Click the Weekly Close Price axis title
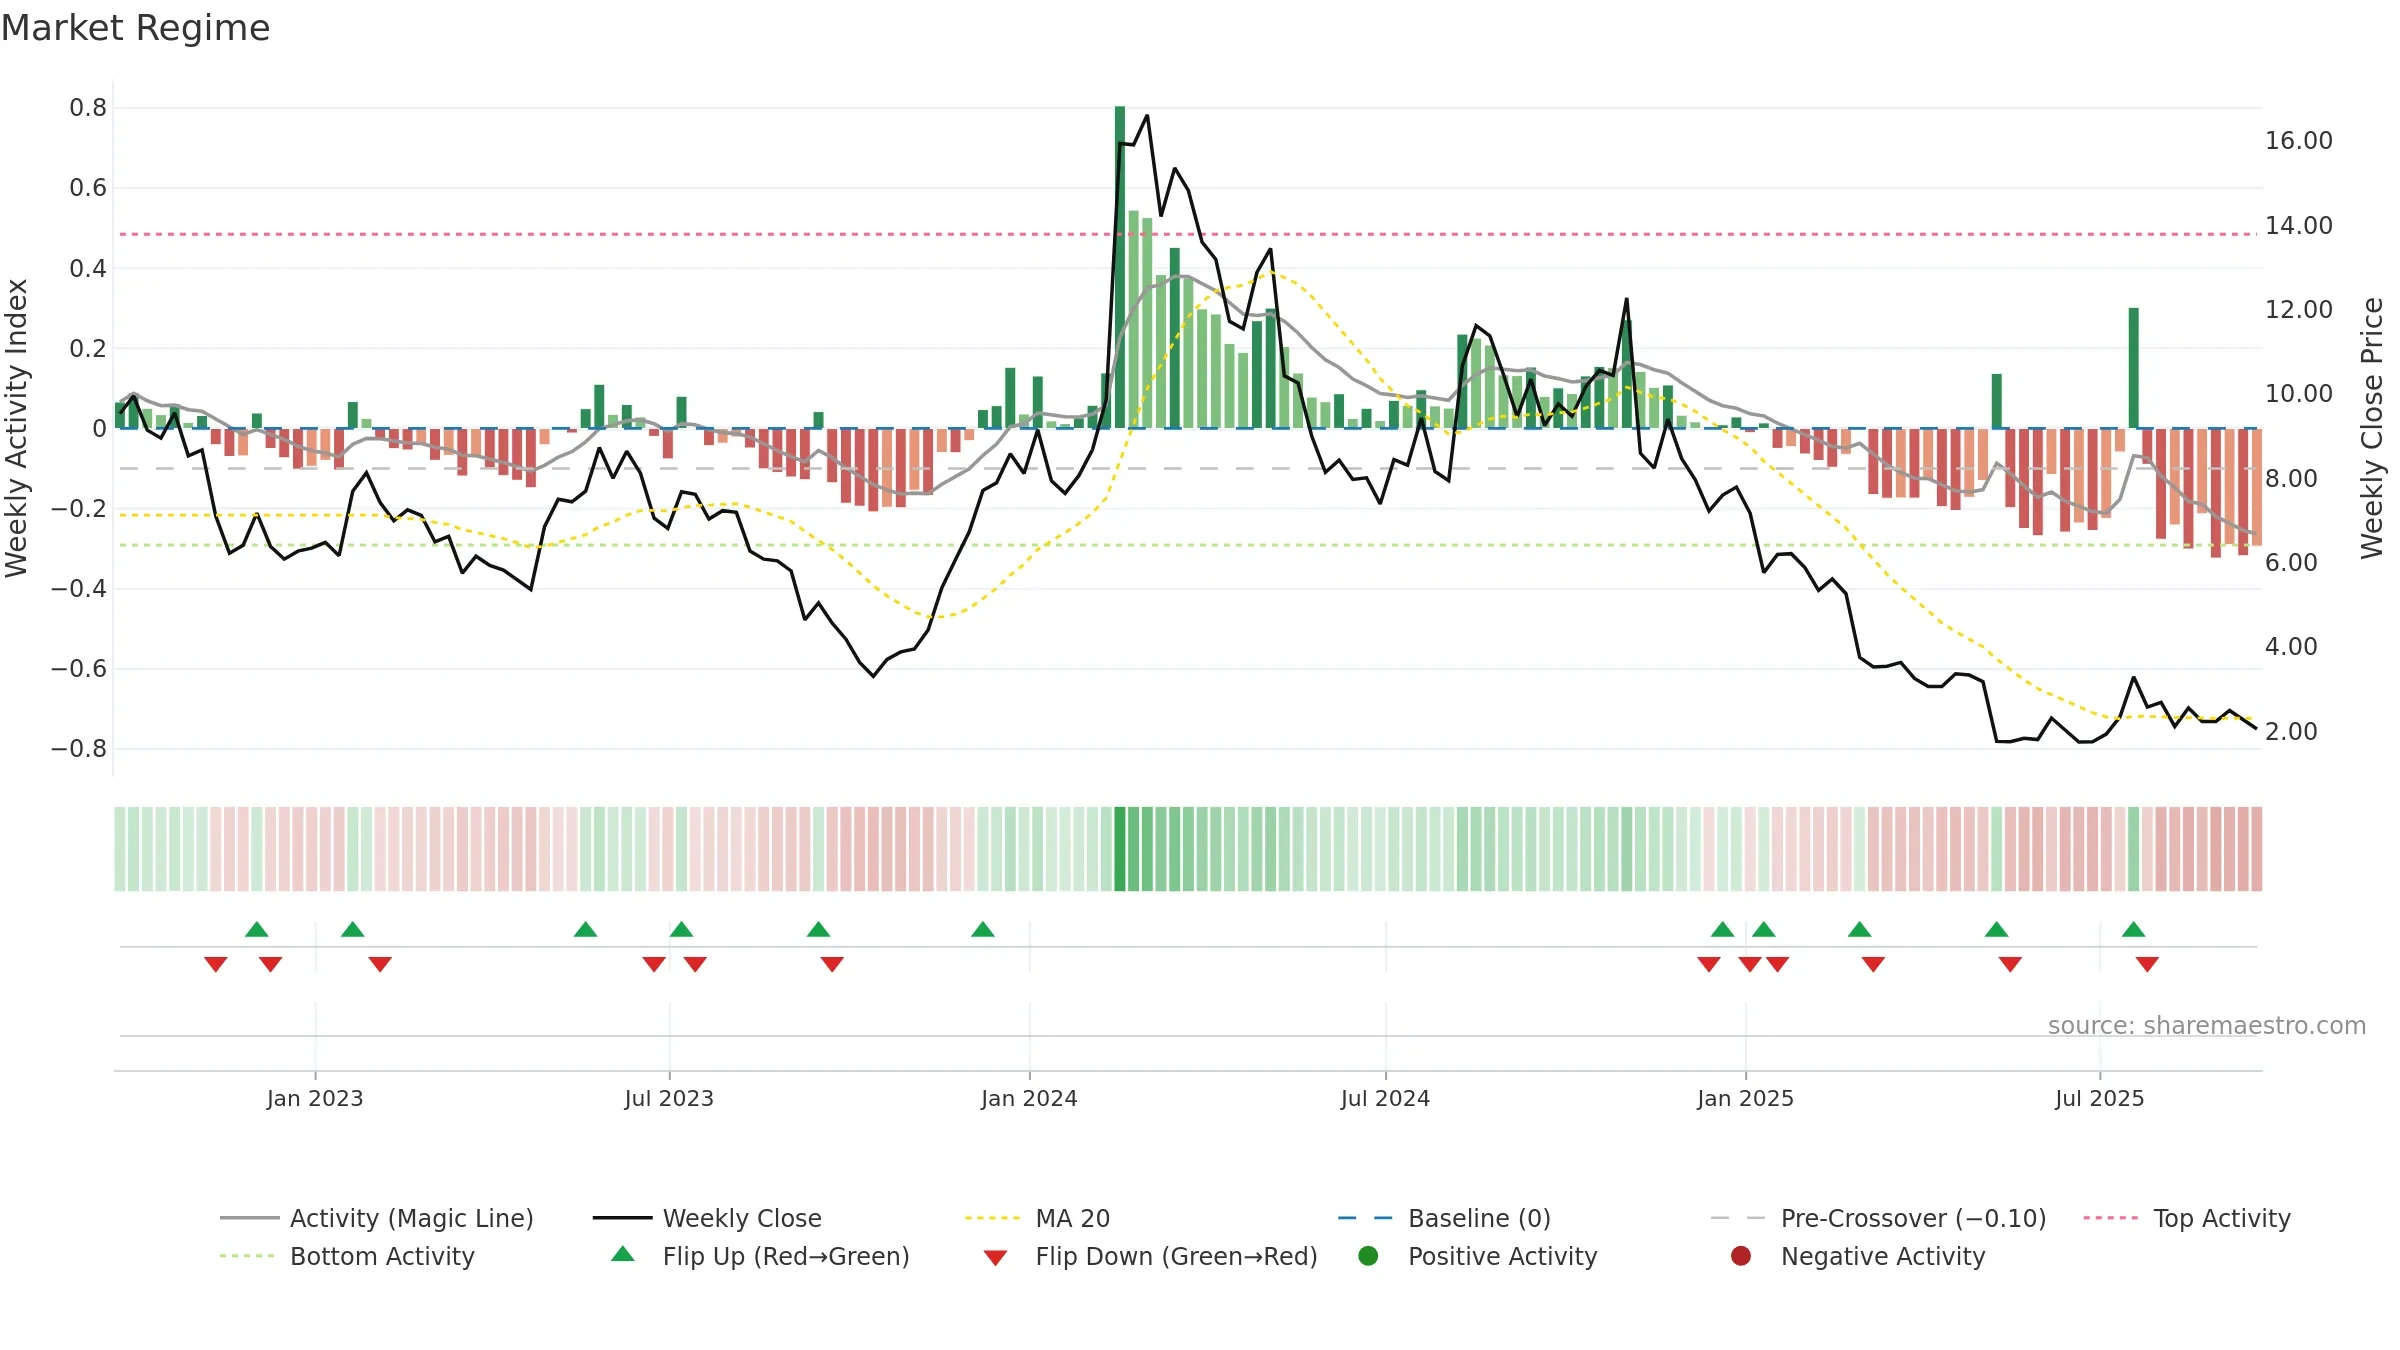Viewport: 2400px width, 1350px height. [2372, 428]
